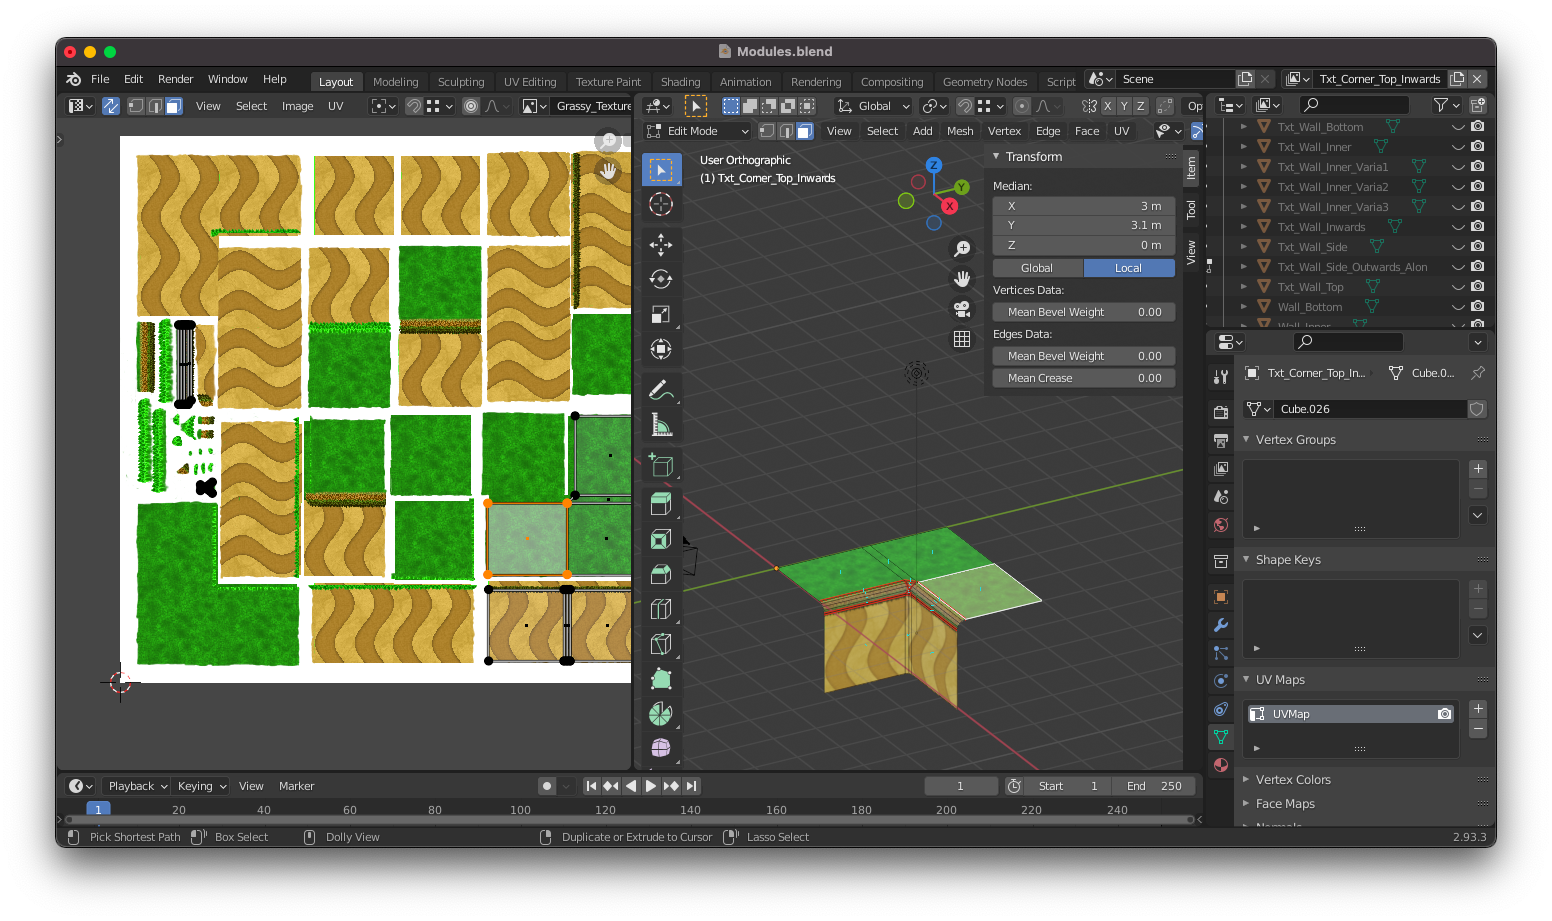The height and width of the screenshot is (921, 1552).
Task: Select the Annotate tool
Action: click(x=660, y=390)
